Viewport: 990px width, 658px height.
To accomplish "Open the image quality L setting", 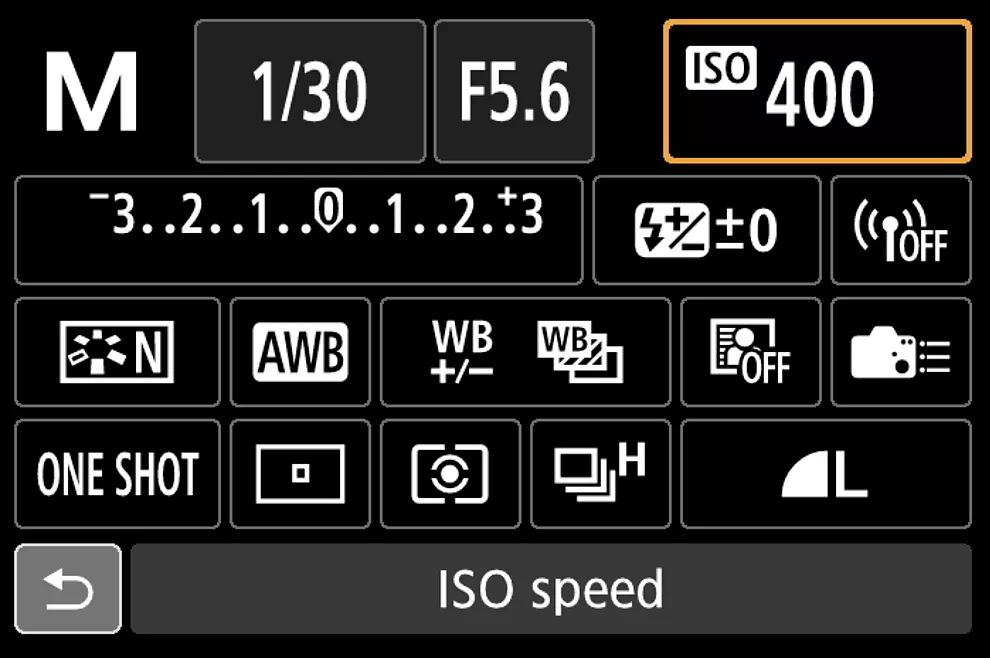I will pyautogui.click(x=826, y=474).
